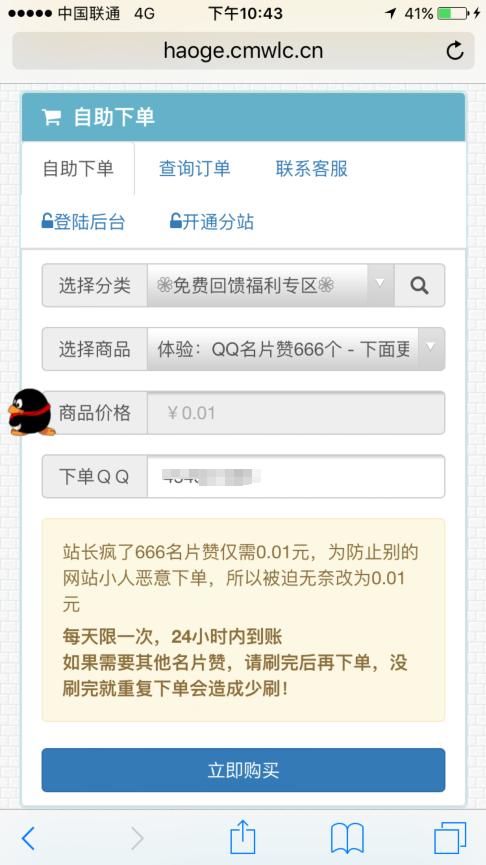Switch to the 查询订单 tab
Image resolution: width=486 pixels, height=865 pixels.
[194, 169]
